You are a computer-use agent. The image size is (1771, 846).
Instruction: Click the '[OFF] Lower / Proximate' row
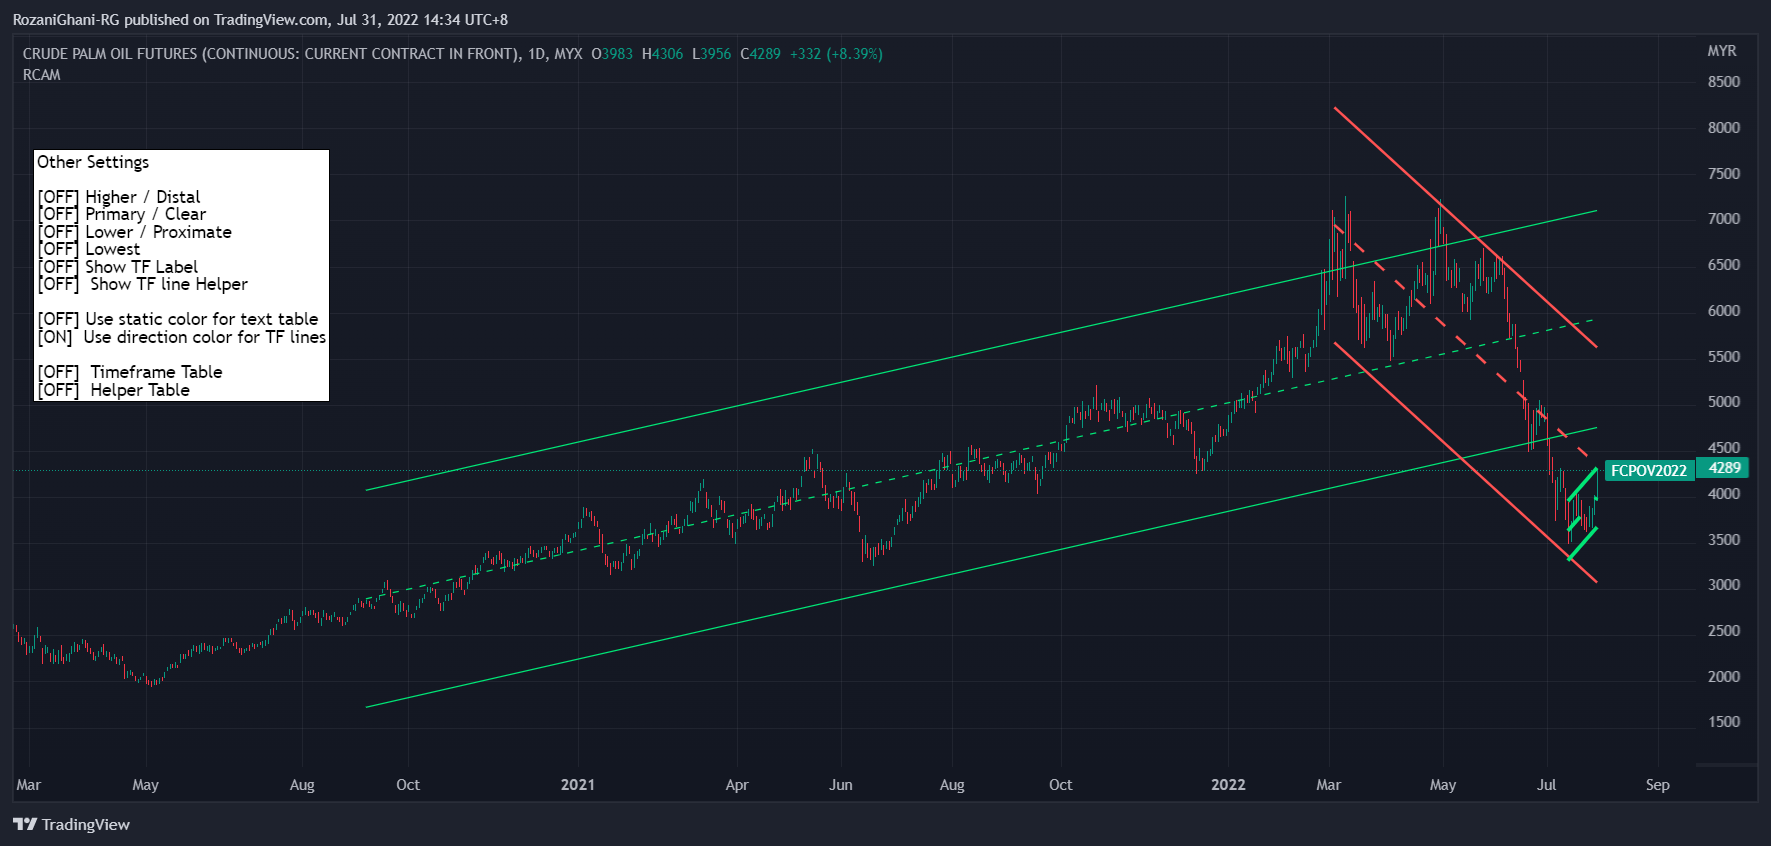[135, 232]
